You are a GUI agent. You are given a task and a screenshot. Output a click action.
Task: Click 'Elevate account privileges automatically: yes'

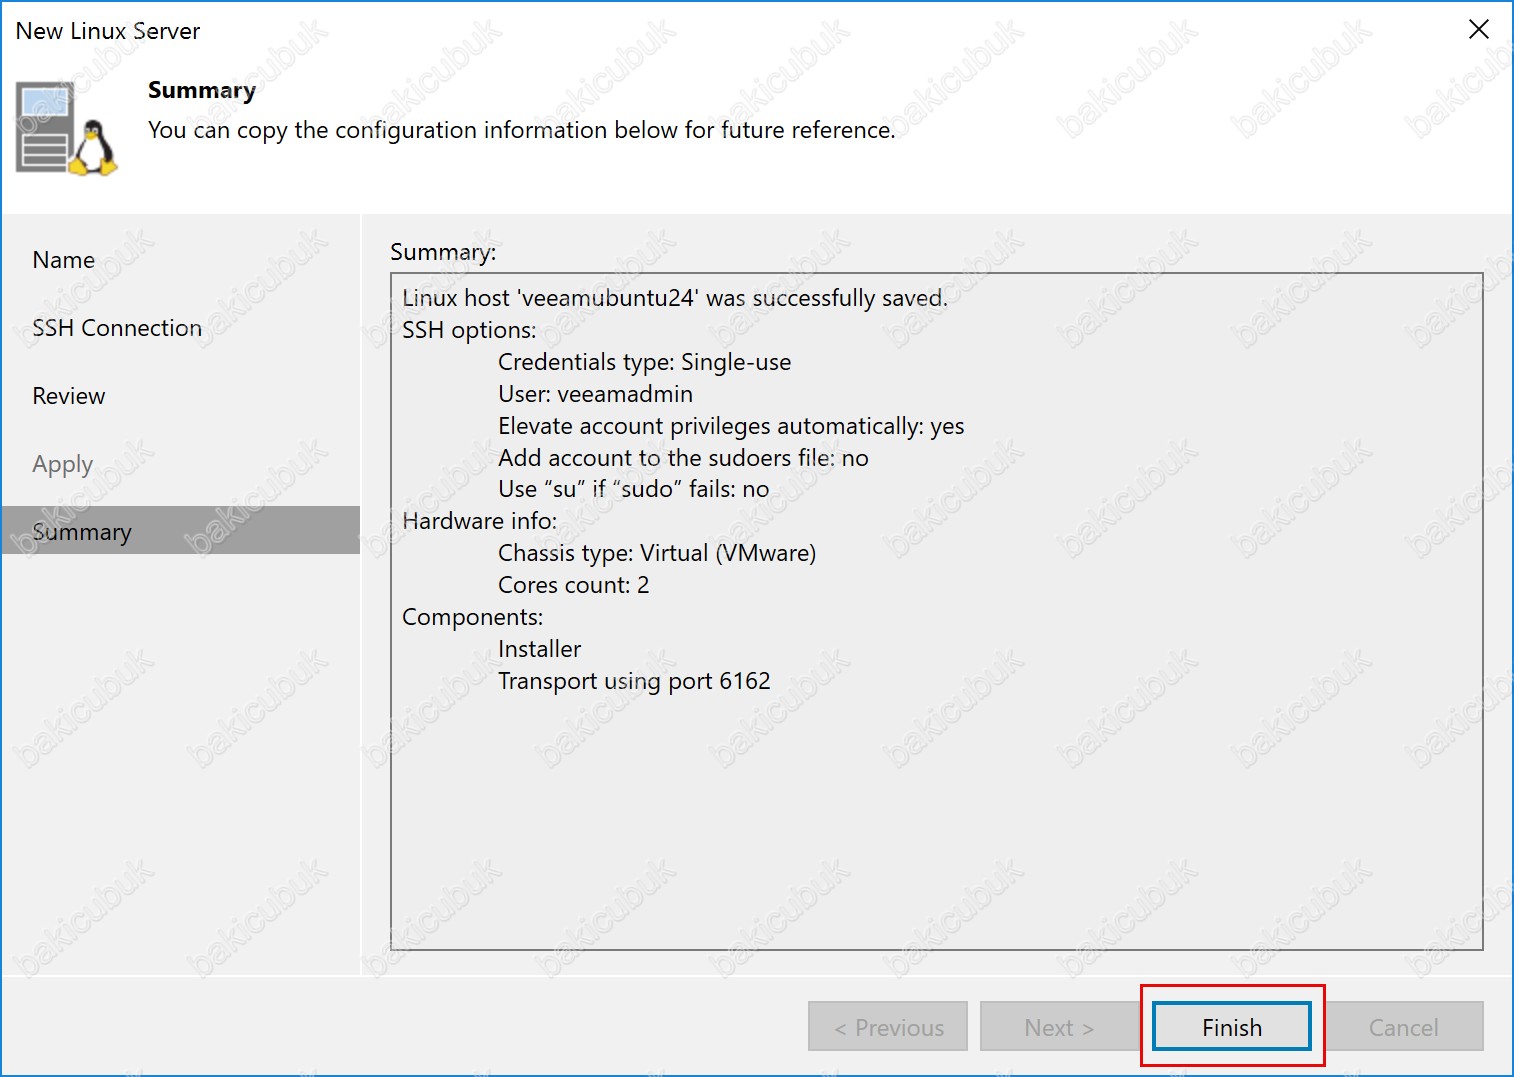pos(731,426)
